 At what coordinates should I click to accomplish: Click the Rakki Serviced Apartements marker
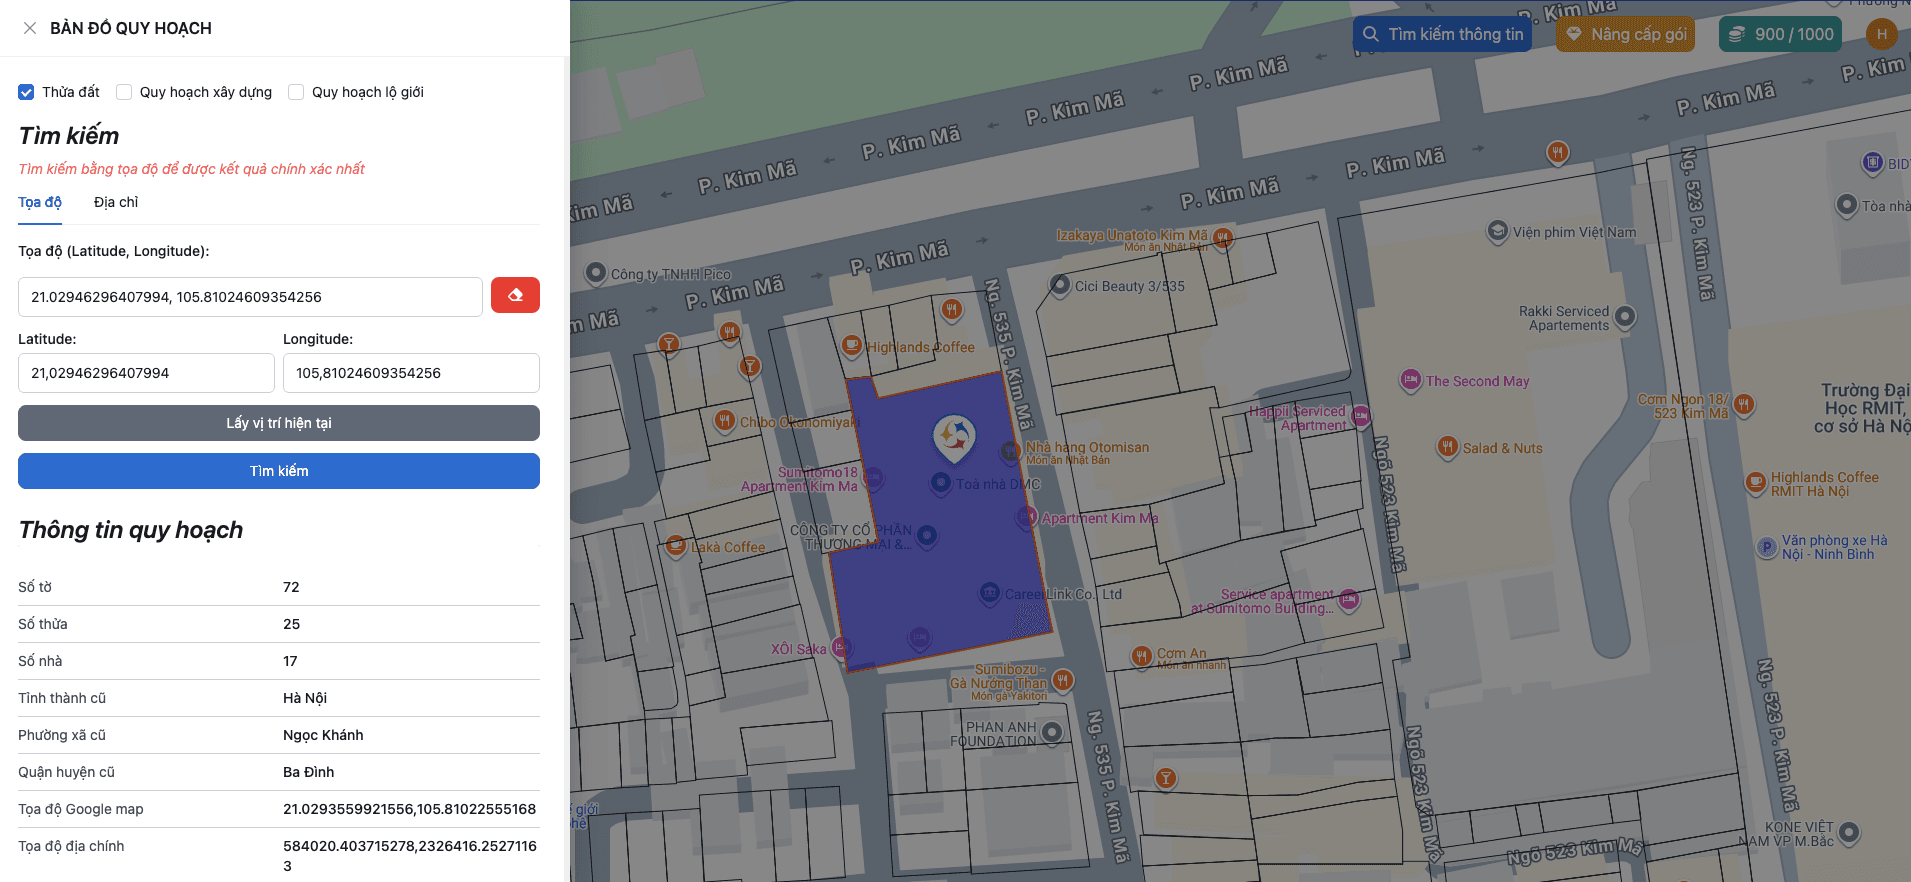point(1625,317)
